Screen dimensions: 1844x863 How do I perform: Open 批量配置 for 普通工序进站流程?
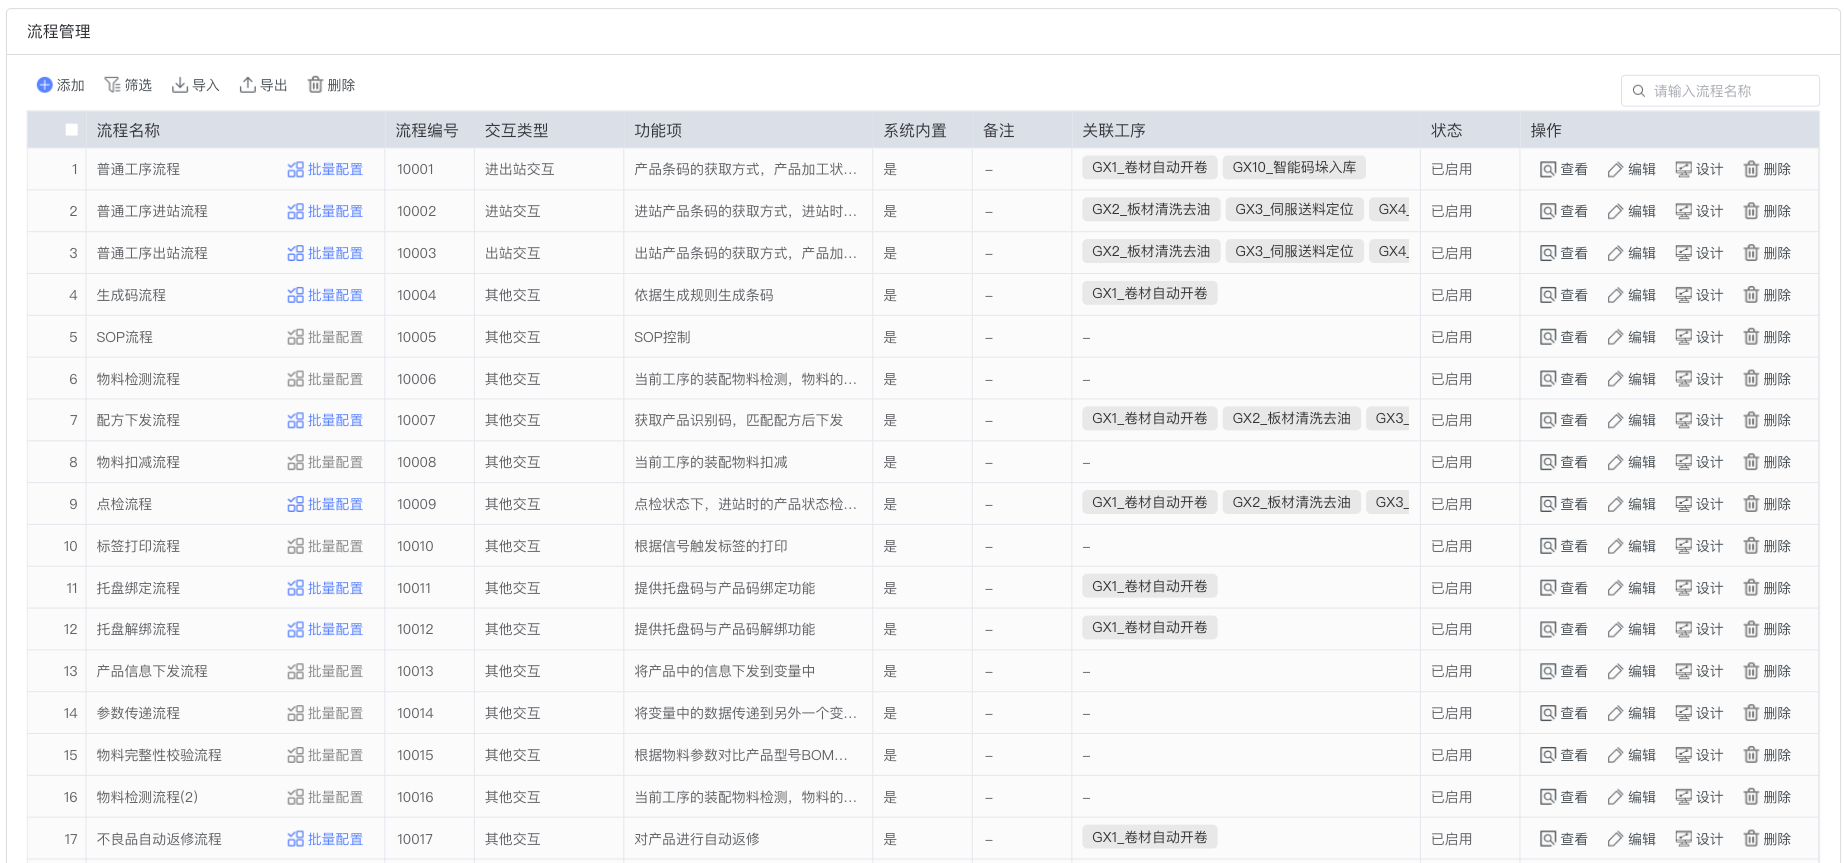pyautogui.click(x=325, y=212)
